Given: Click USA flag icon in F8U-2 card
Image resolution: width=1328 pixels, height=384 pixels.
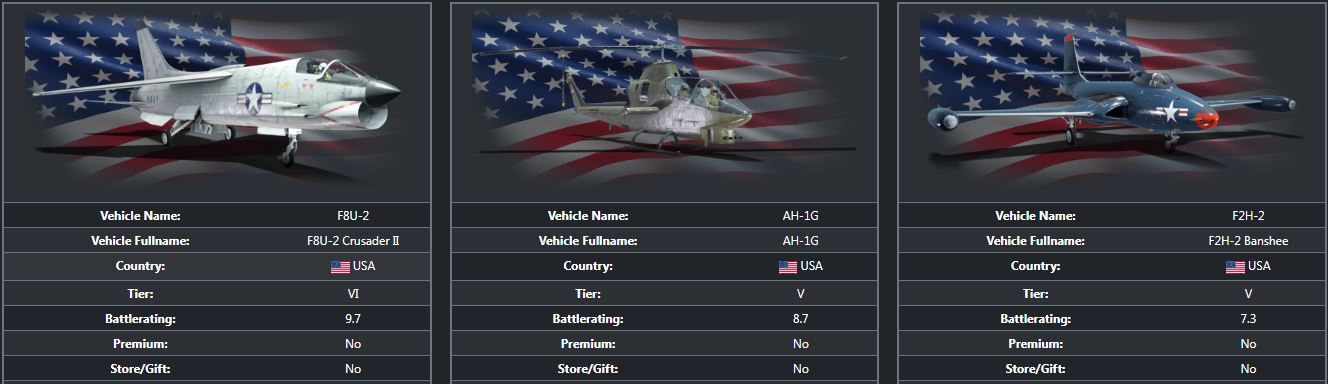Looking at the screenshot, I should click(341, 267).
